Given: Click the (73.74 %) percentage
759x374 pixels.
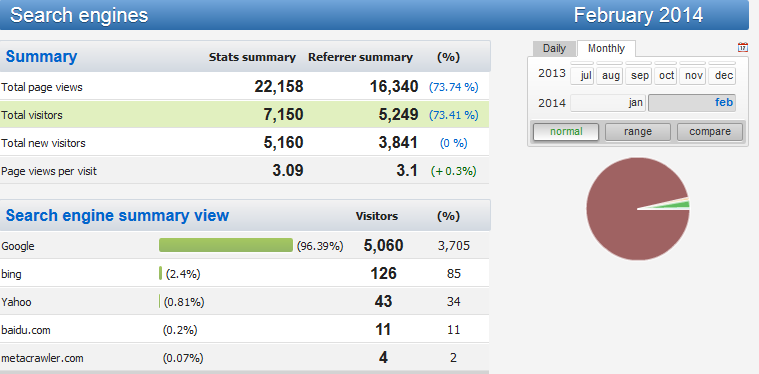Looking at the screenshot, I should click(x=454, y=88).
